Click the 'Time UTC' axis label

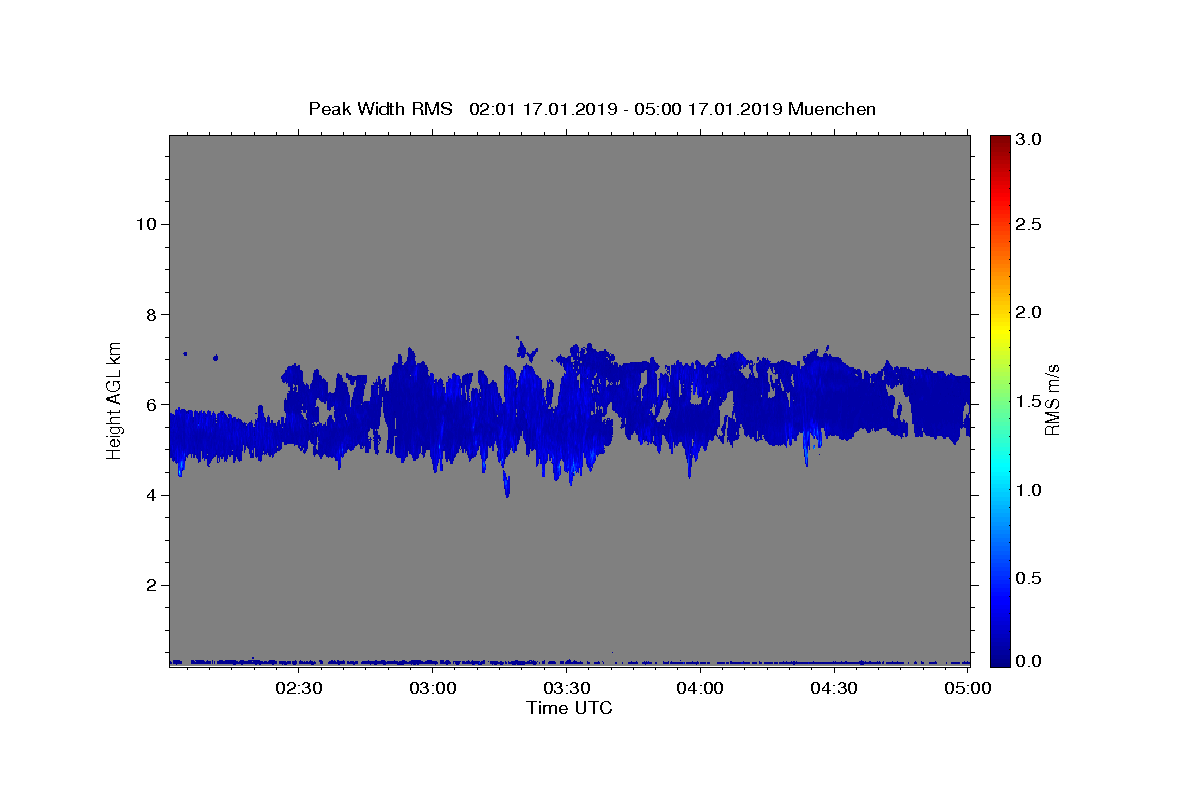(569, 708)
